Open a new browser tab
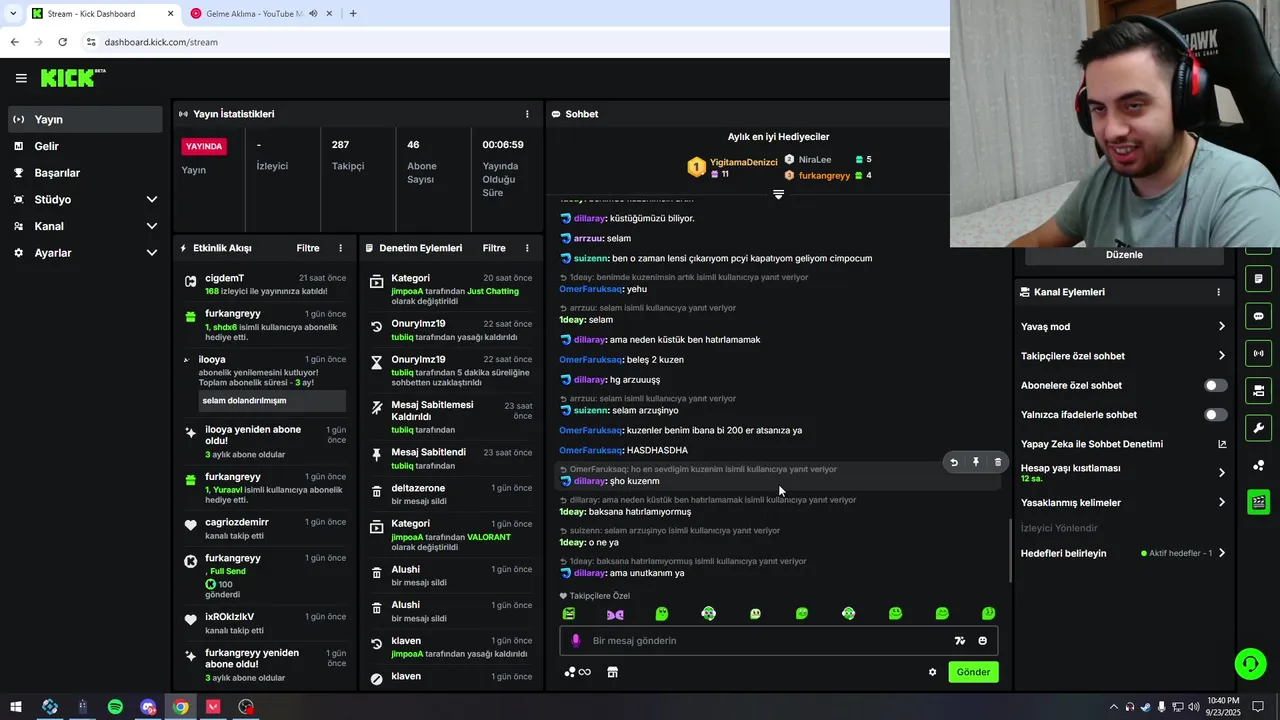This screenshot has width=1280, height=720. (x=353, y=14)
